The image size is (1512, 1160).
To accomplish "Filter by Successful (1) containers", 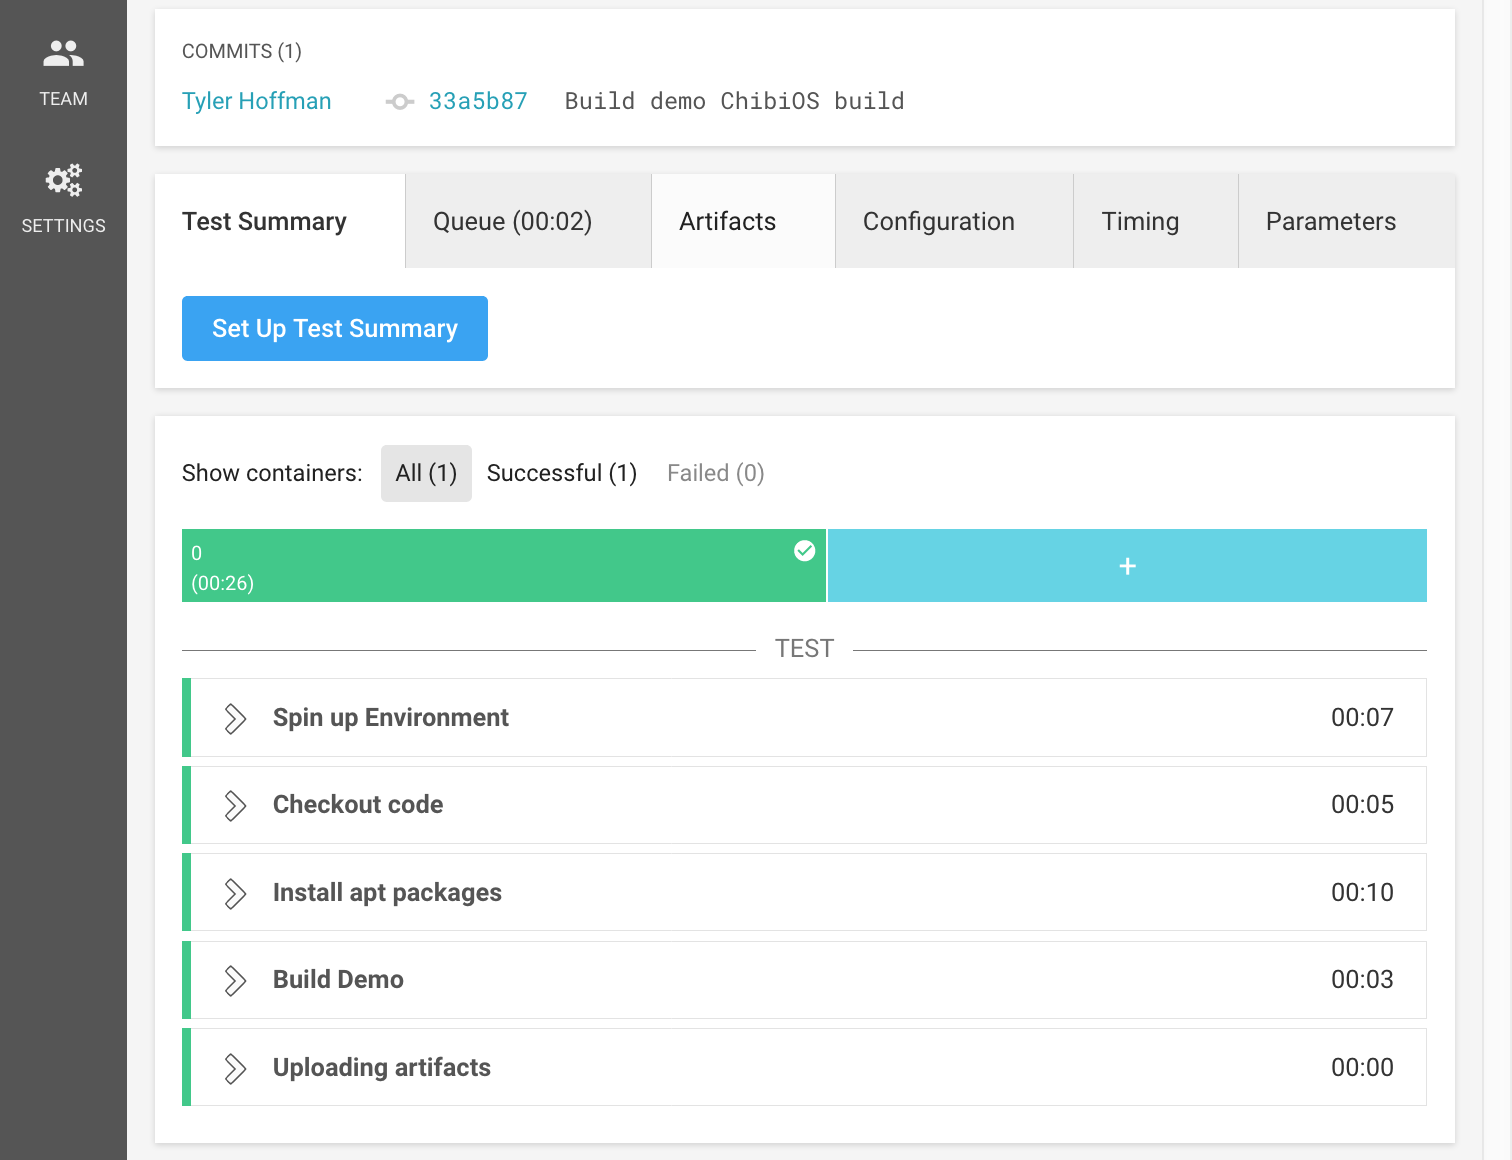I will point(561,474).
